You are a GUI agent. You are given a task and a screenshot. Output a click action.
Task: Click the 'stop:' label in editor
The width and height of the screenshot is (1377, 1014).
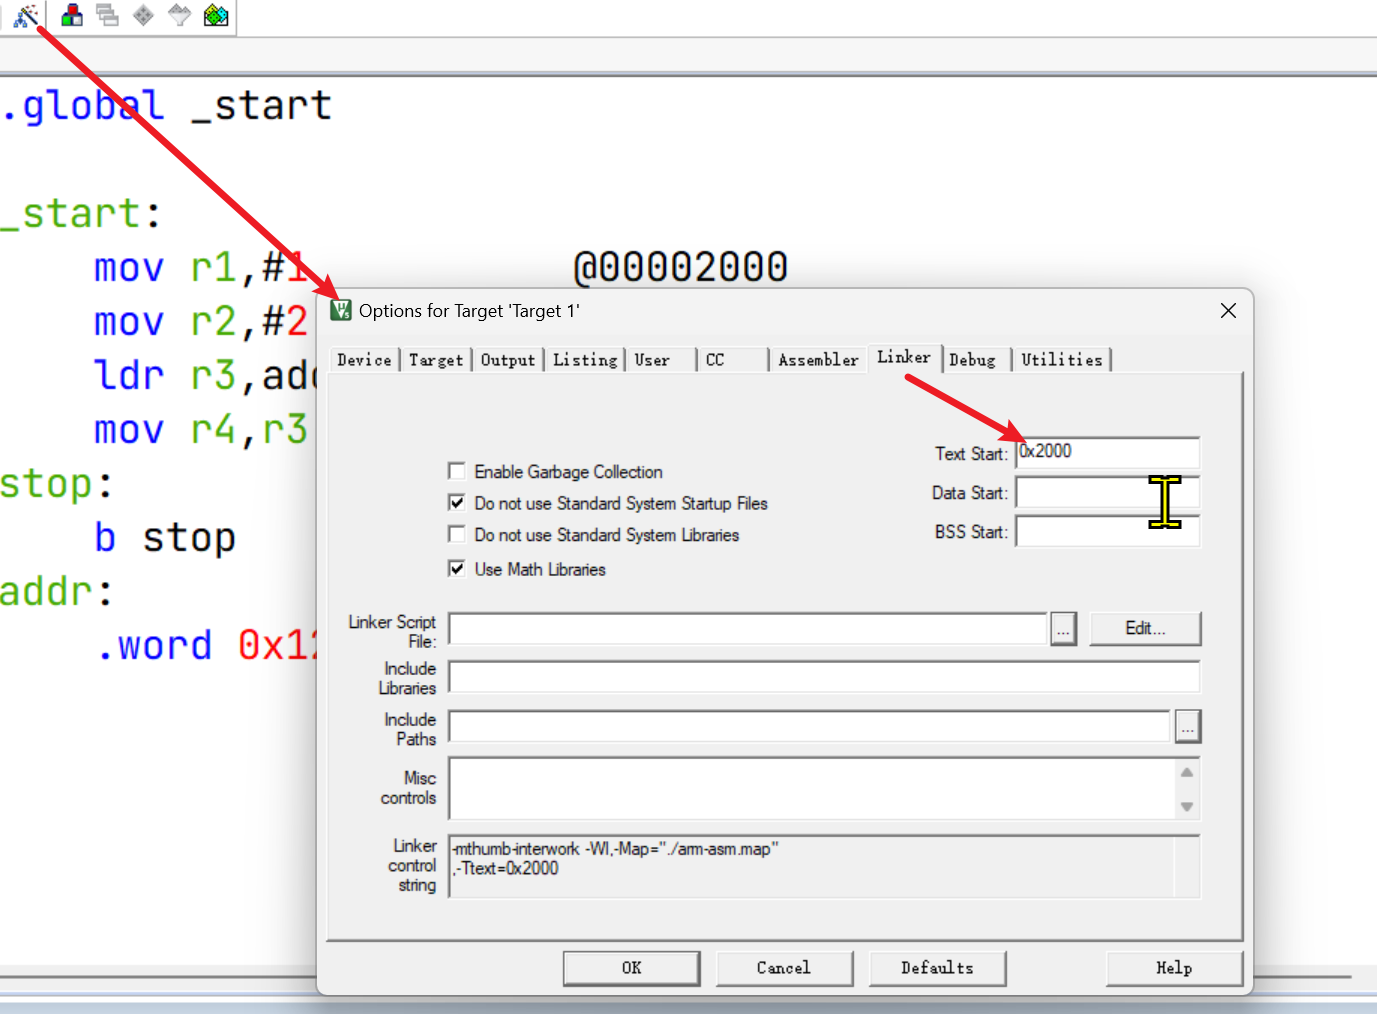[56, 484]
